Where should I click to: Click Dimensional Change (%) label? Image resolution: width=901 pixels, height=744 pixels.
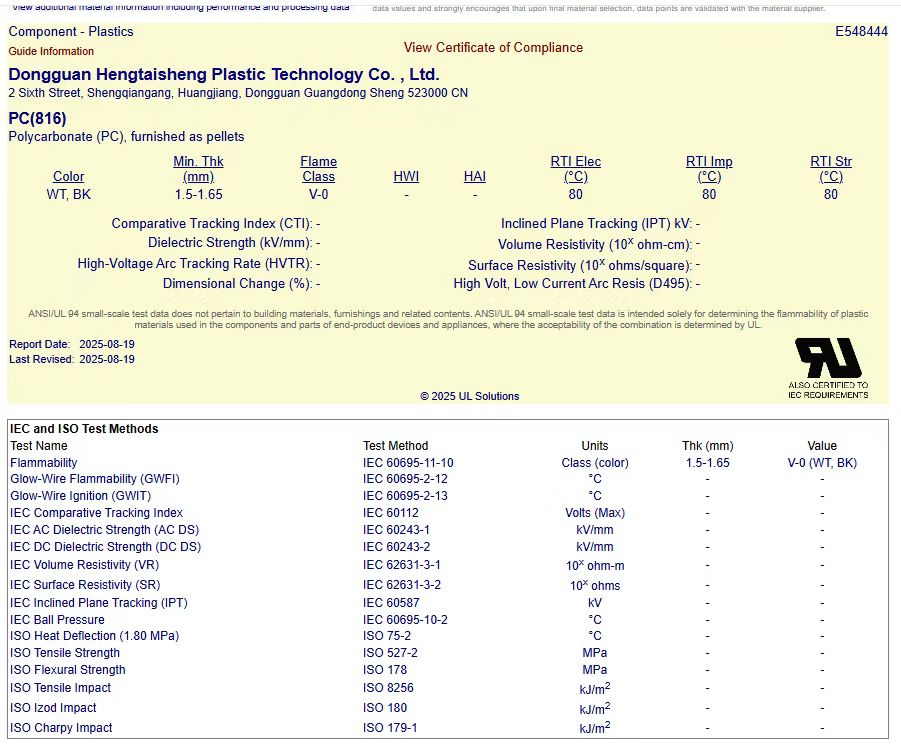pyautogui.click(x=238, y=283)
